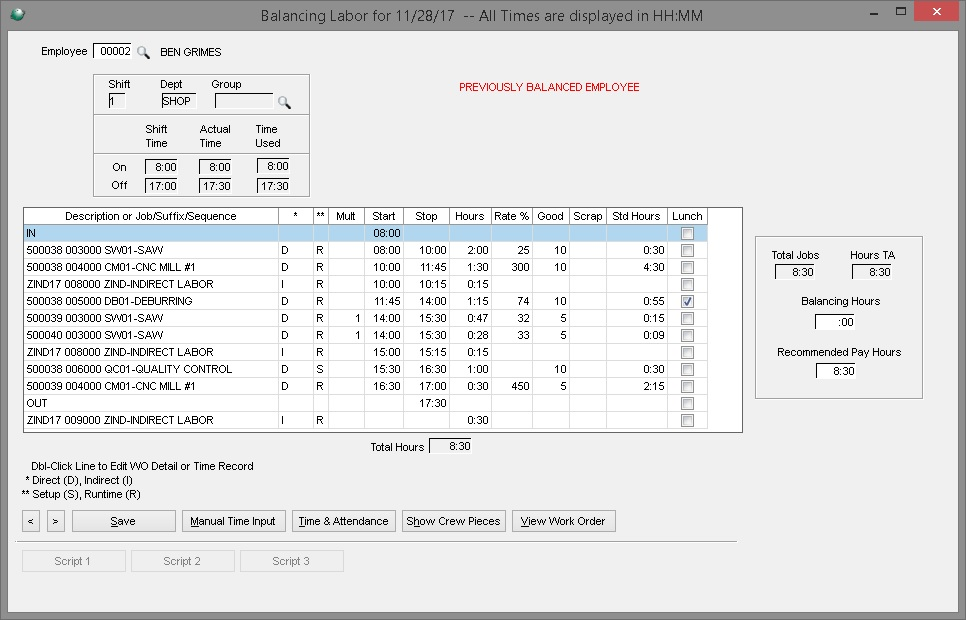The height and width of the screenshot is (620, 966).
Task: Toggle Lunch checkbox for 500040 003000 SW01-SAW
Action: 688,335
